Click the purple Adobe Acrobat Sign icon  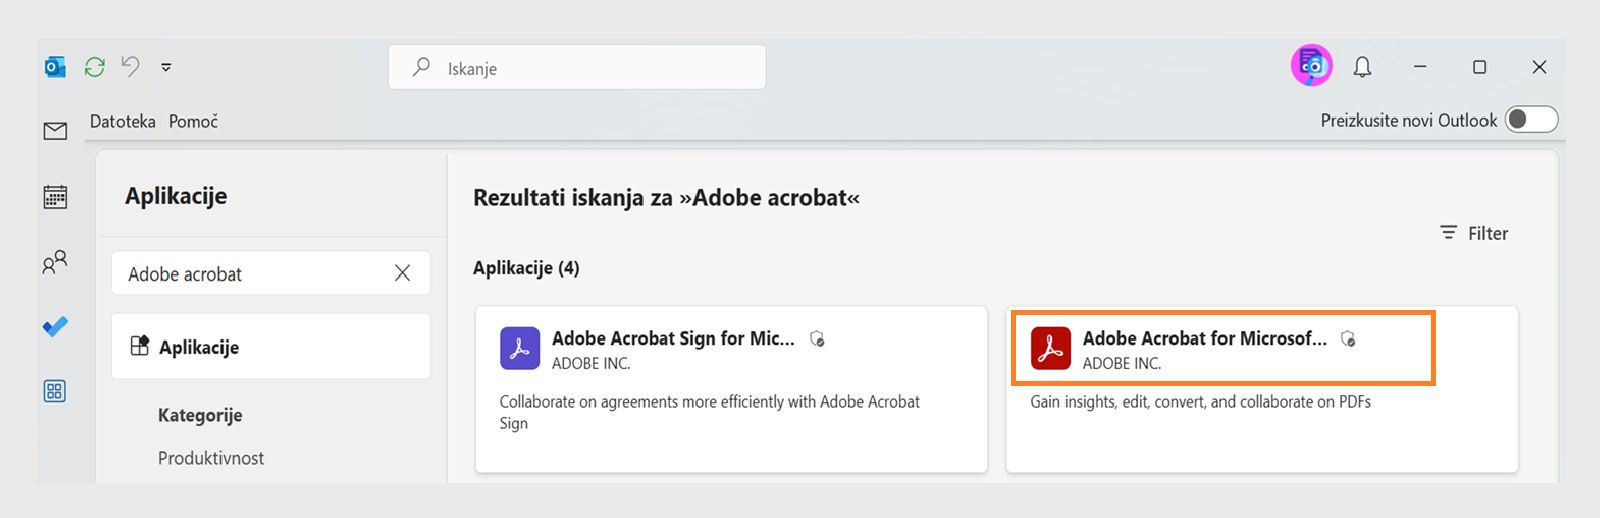point(520,348)
